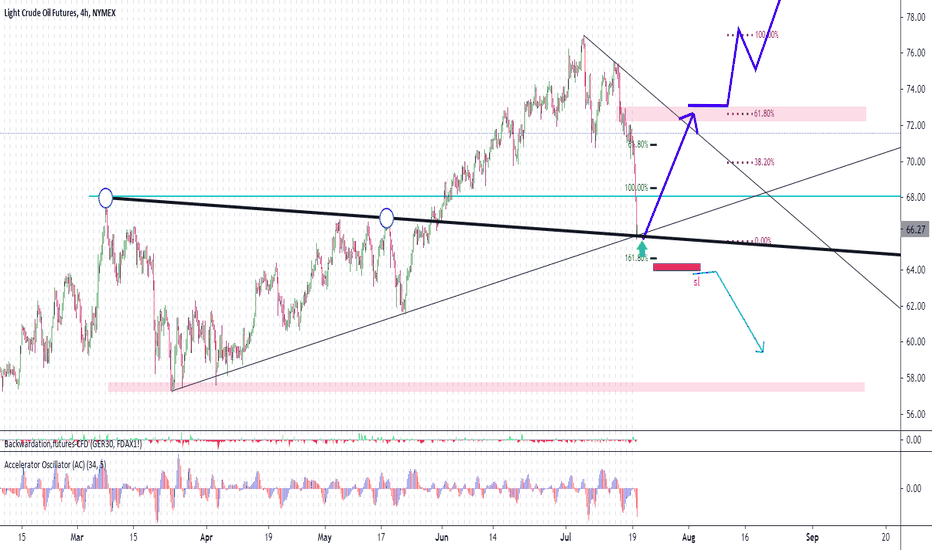
Task: Click the May date axis label
Action: click(x=325, y=538)
